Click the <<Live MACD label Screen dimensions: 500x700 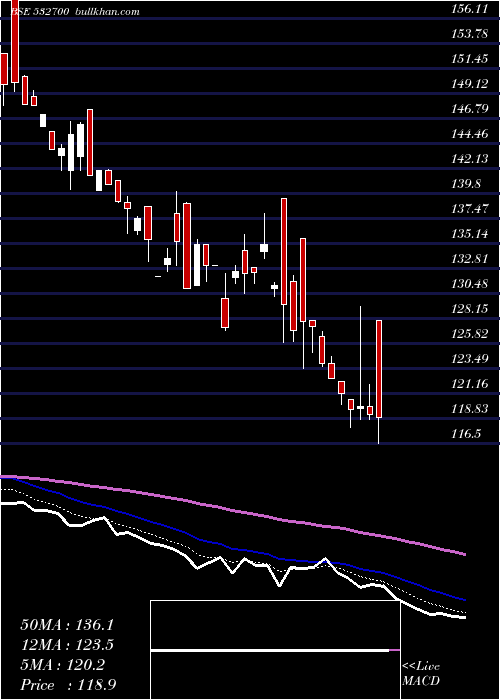click(x=421, y=674)
